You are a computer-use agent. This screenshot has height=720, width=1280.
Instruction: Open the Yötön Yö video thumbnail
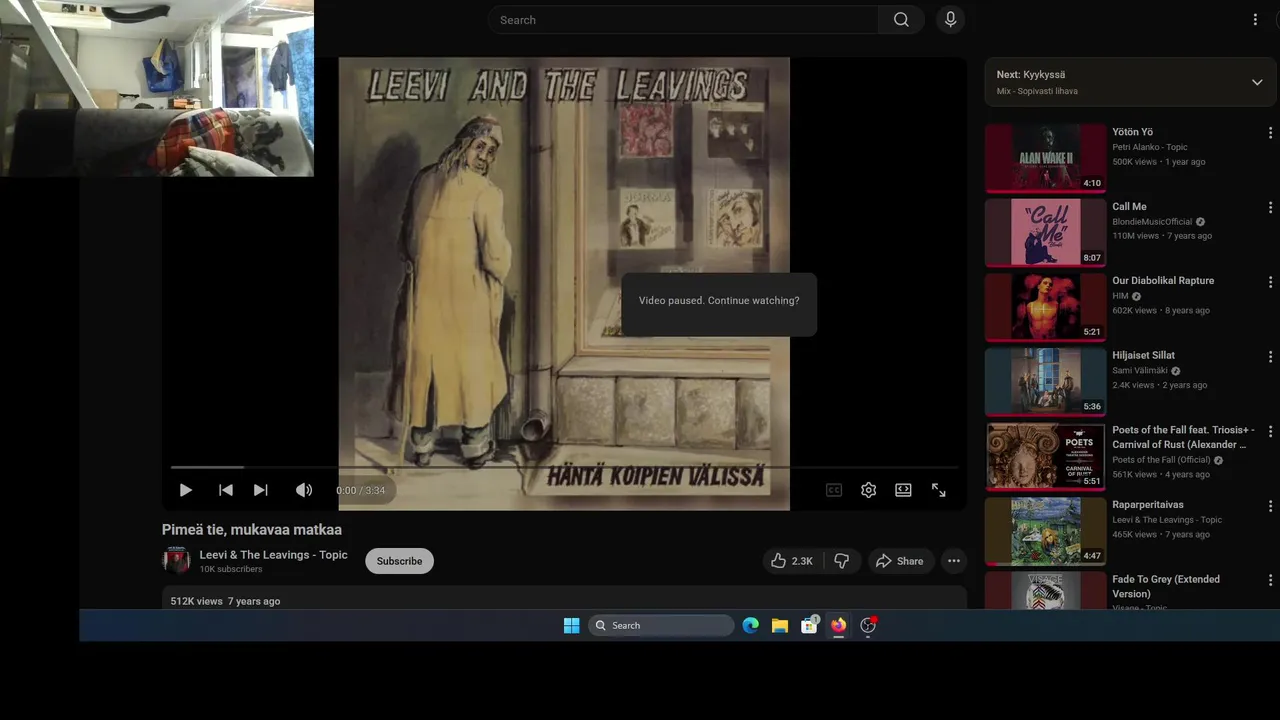1045,158
